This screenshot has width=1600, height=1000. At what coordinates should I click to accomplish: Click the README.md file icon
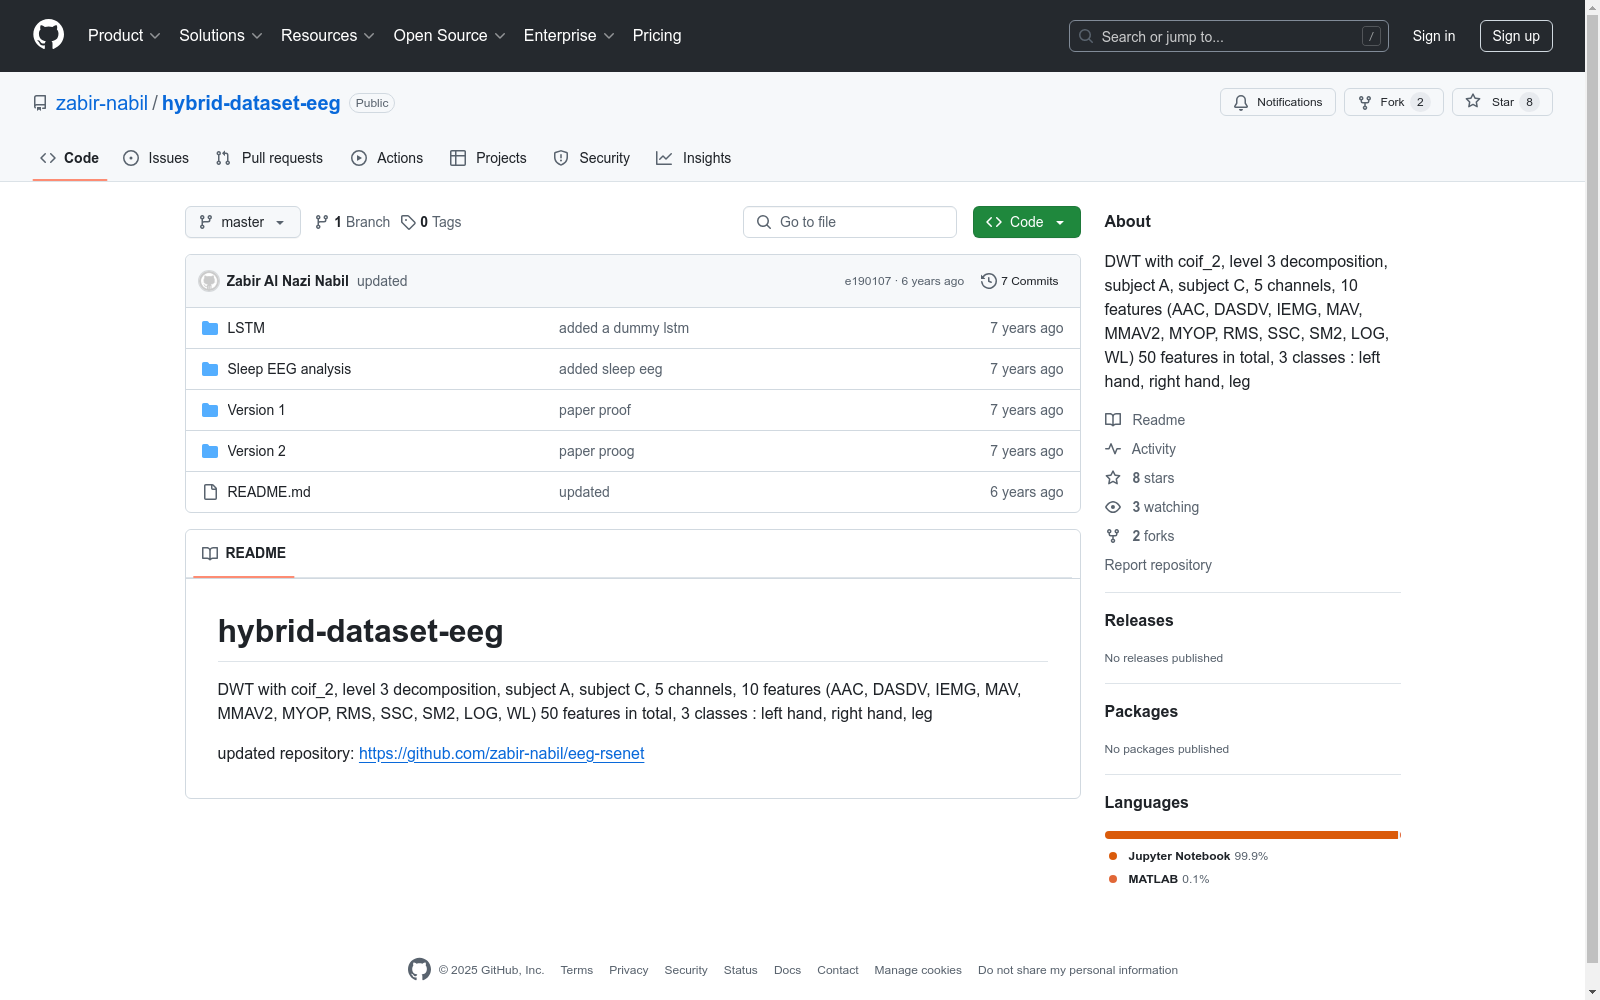(x=210, y=492)
